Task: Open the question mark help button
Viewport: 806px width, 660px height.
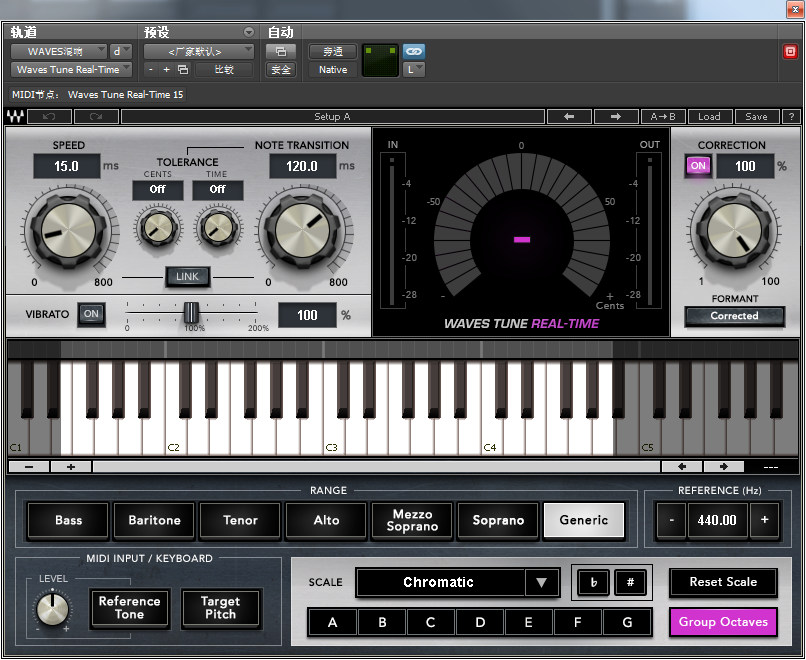Action: 791,117
